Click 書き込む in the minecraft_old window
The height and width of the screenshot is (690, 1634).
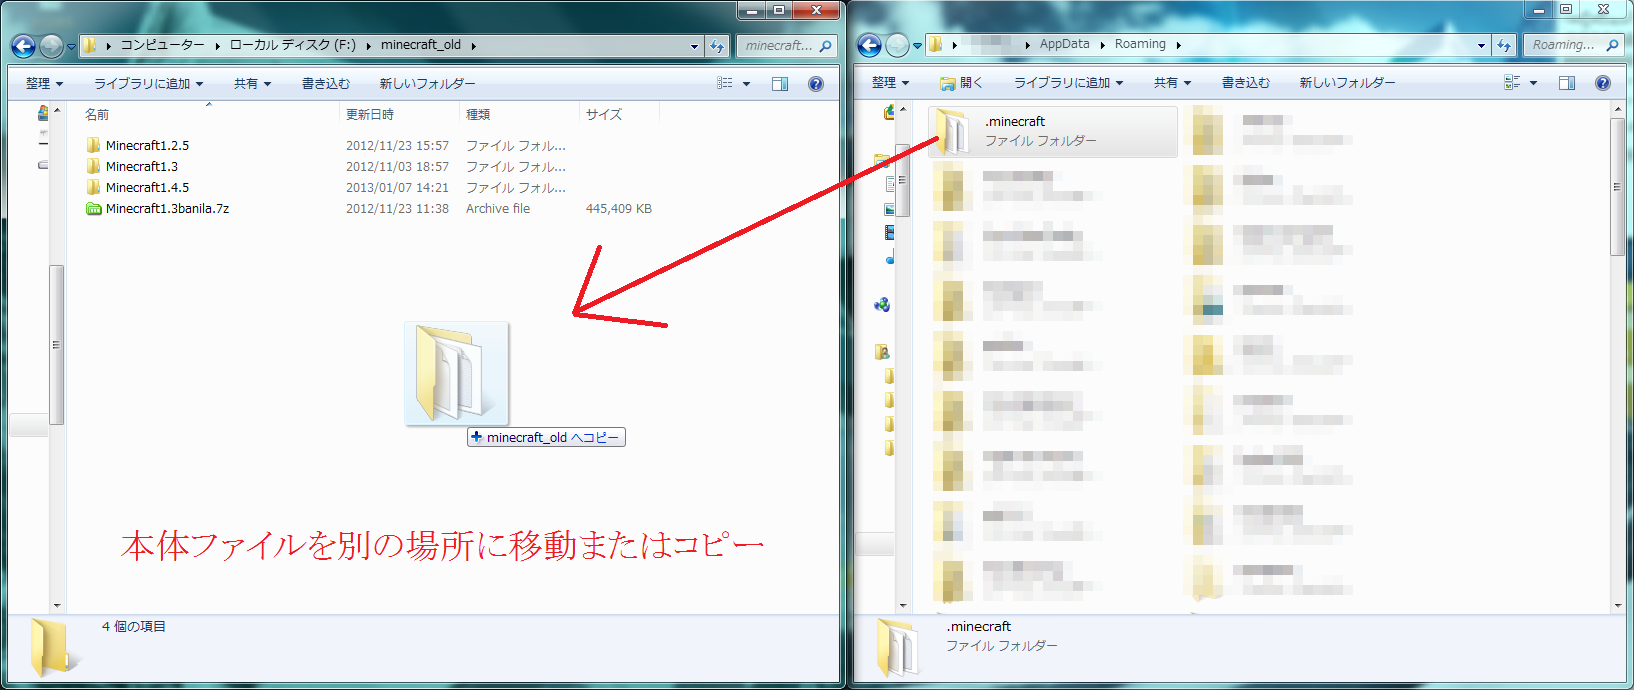[326, 84]
